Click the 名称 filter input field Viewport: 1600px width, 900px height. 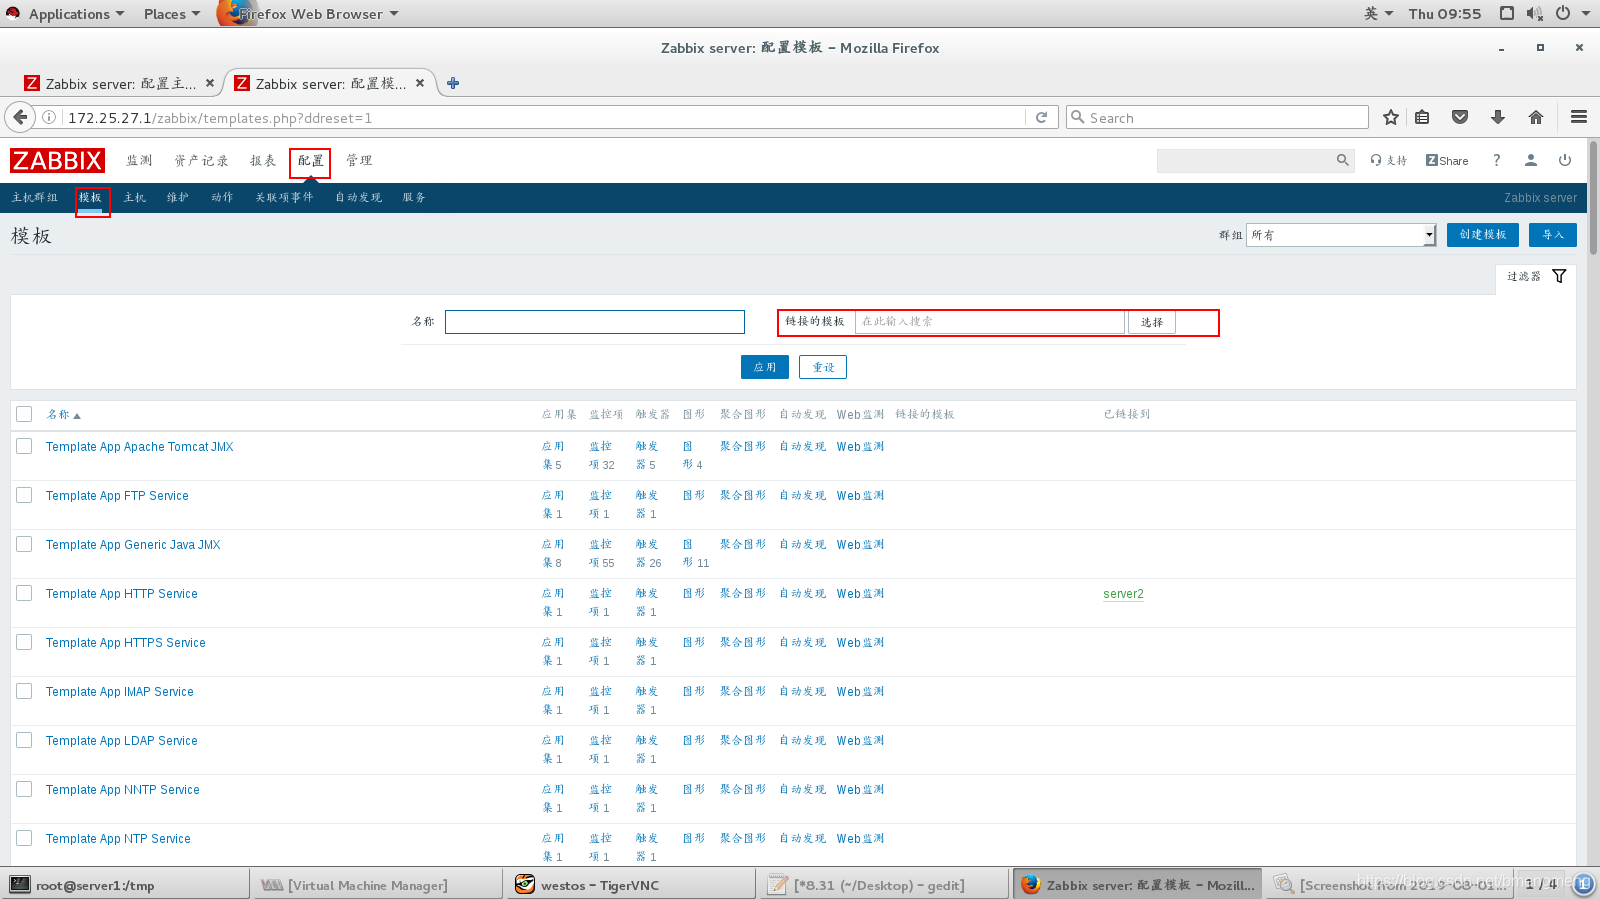click(x=595, y=322)
